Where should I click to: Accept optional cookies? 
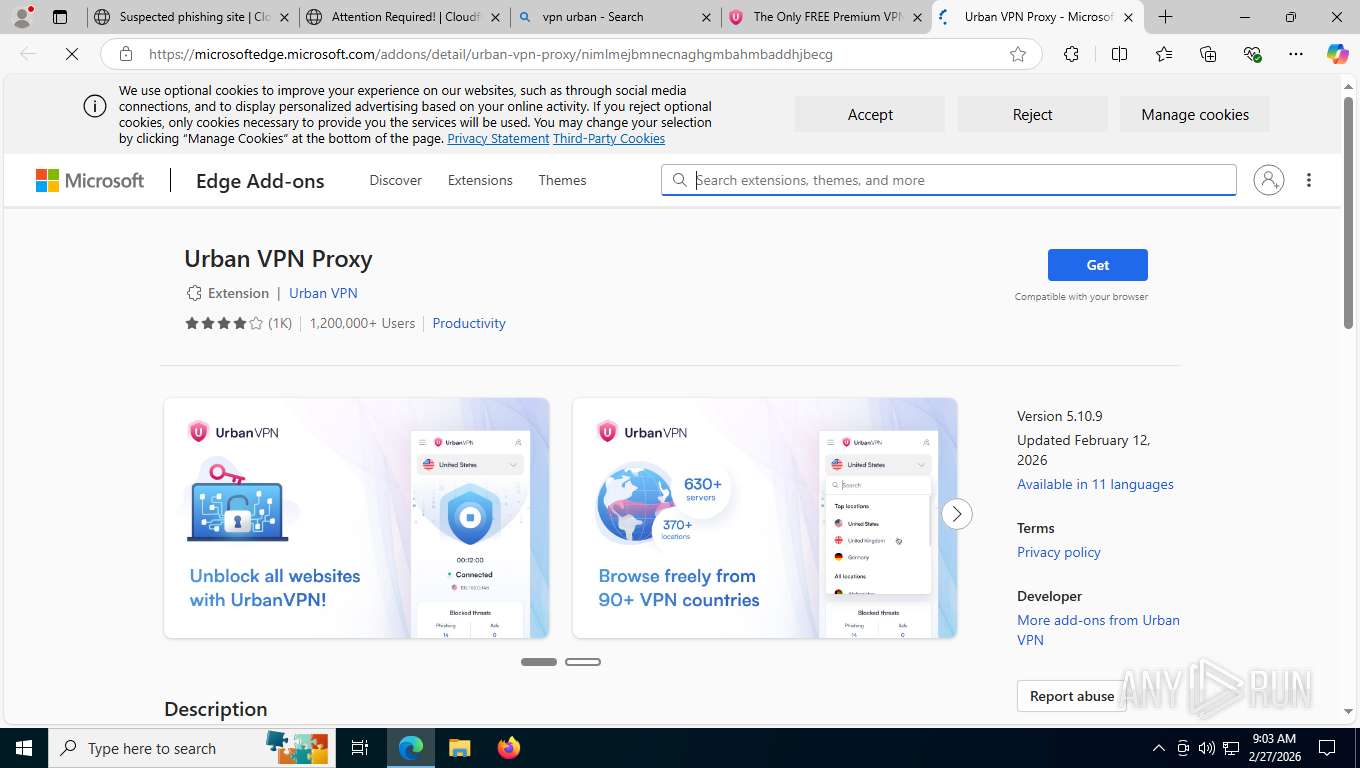(x=870, y=114)
